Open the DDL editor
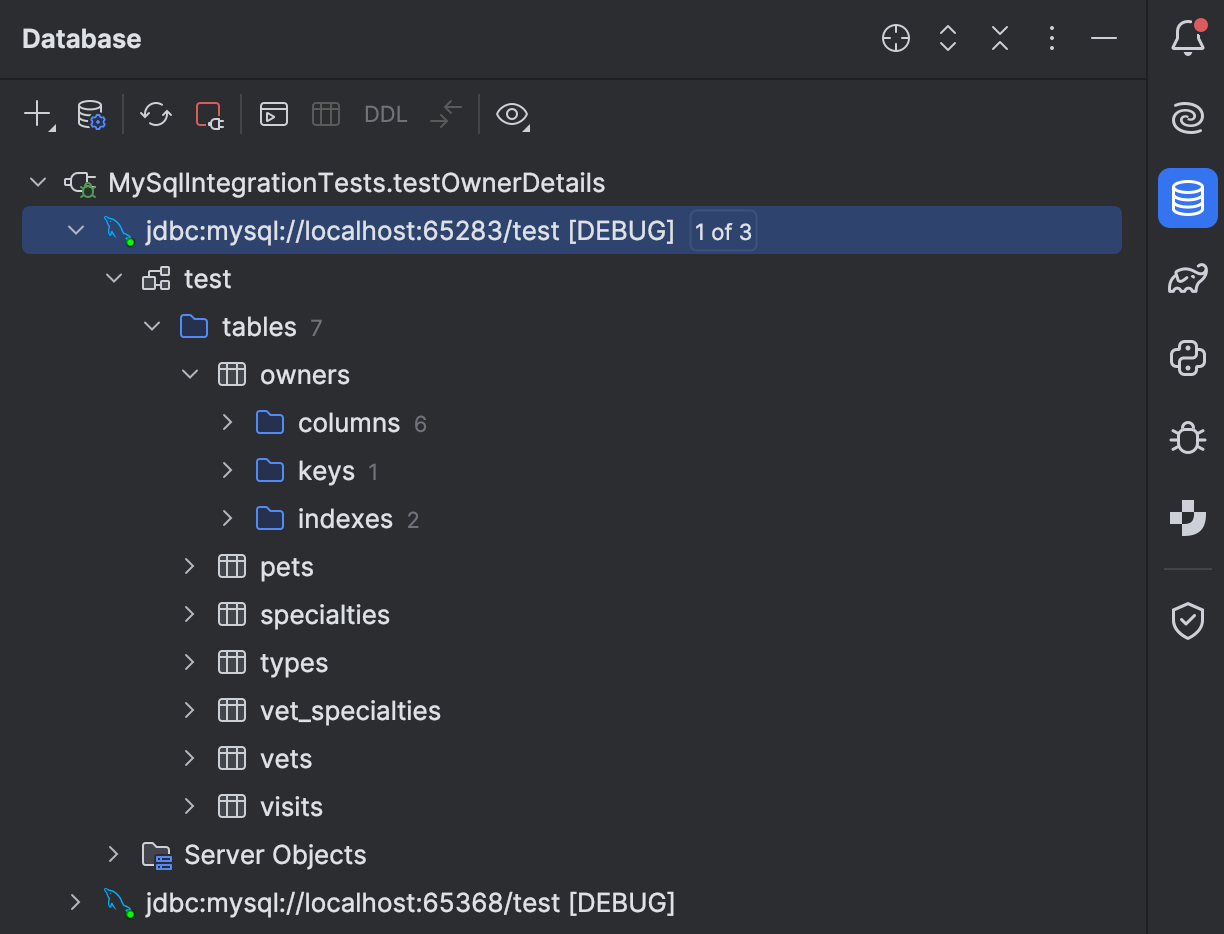 [x=385, y=113]
